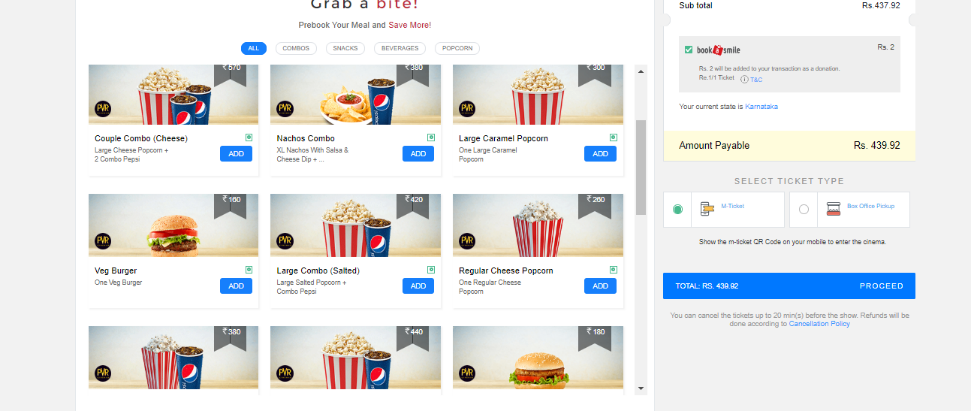
Task: Click the ₹440 popcorn combo image
Action: [x=355, y=358]
